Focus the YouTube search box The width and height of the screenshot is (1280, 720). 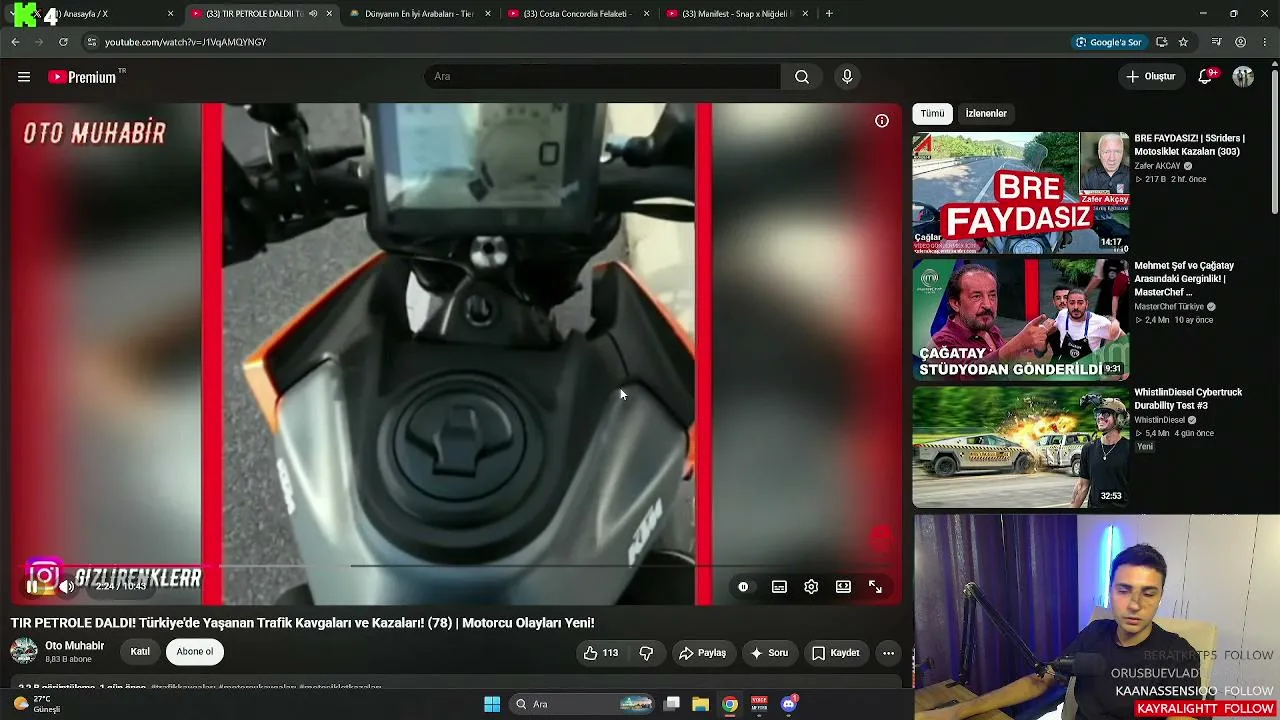[603, 77]
